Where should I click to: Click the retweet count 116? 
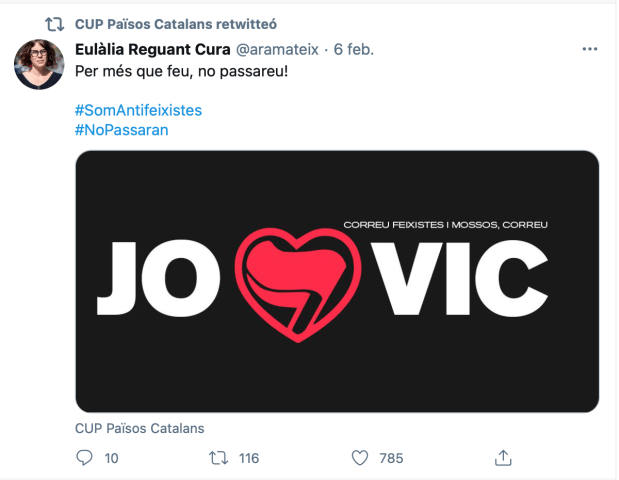pyautogui.click(x=249, y=458)
